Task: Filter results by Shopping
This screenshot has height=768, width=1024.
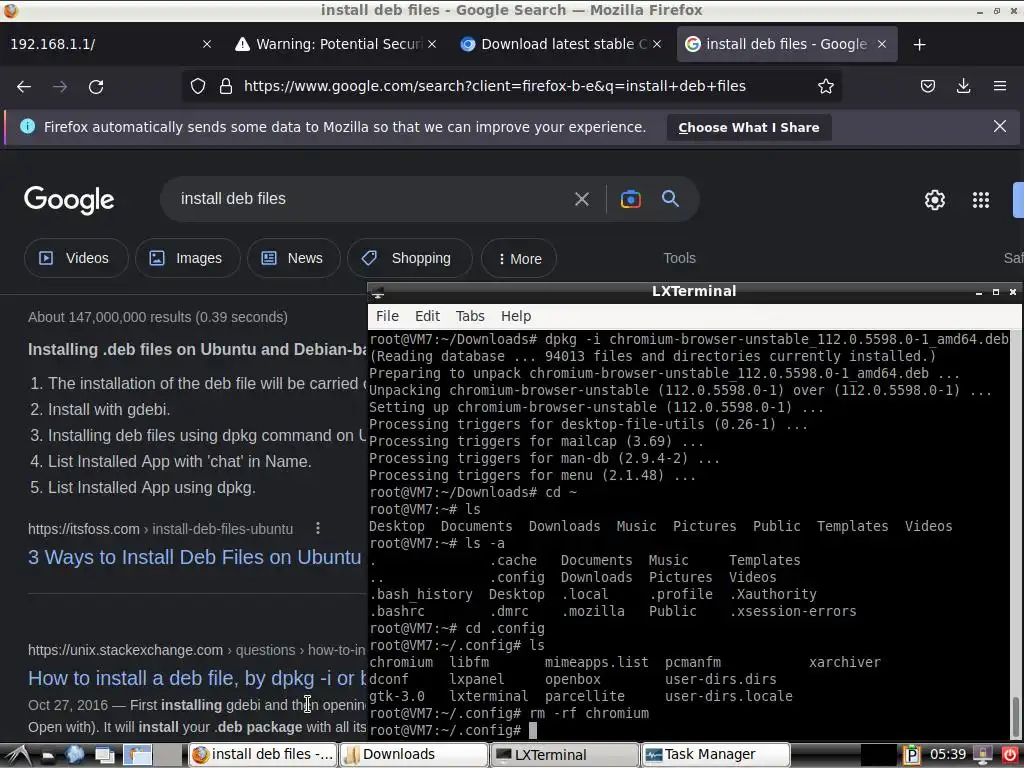Action: point(409,258)
